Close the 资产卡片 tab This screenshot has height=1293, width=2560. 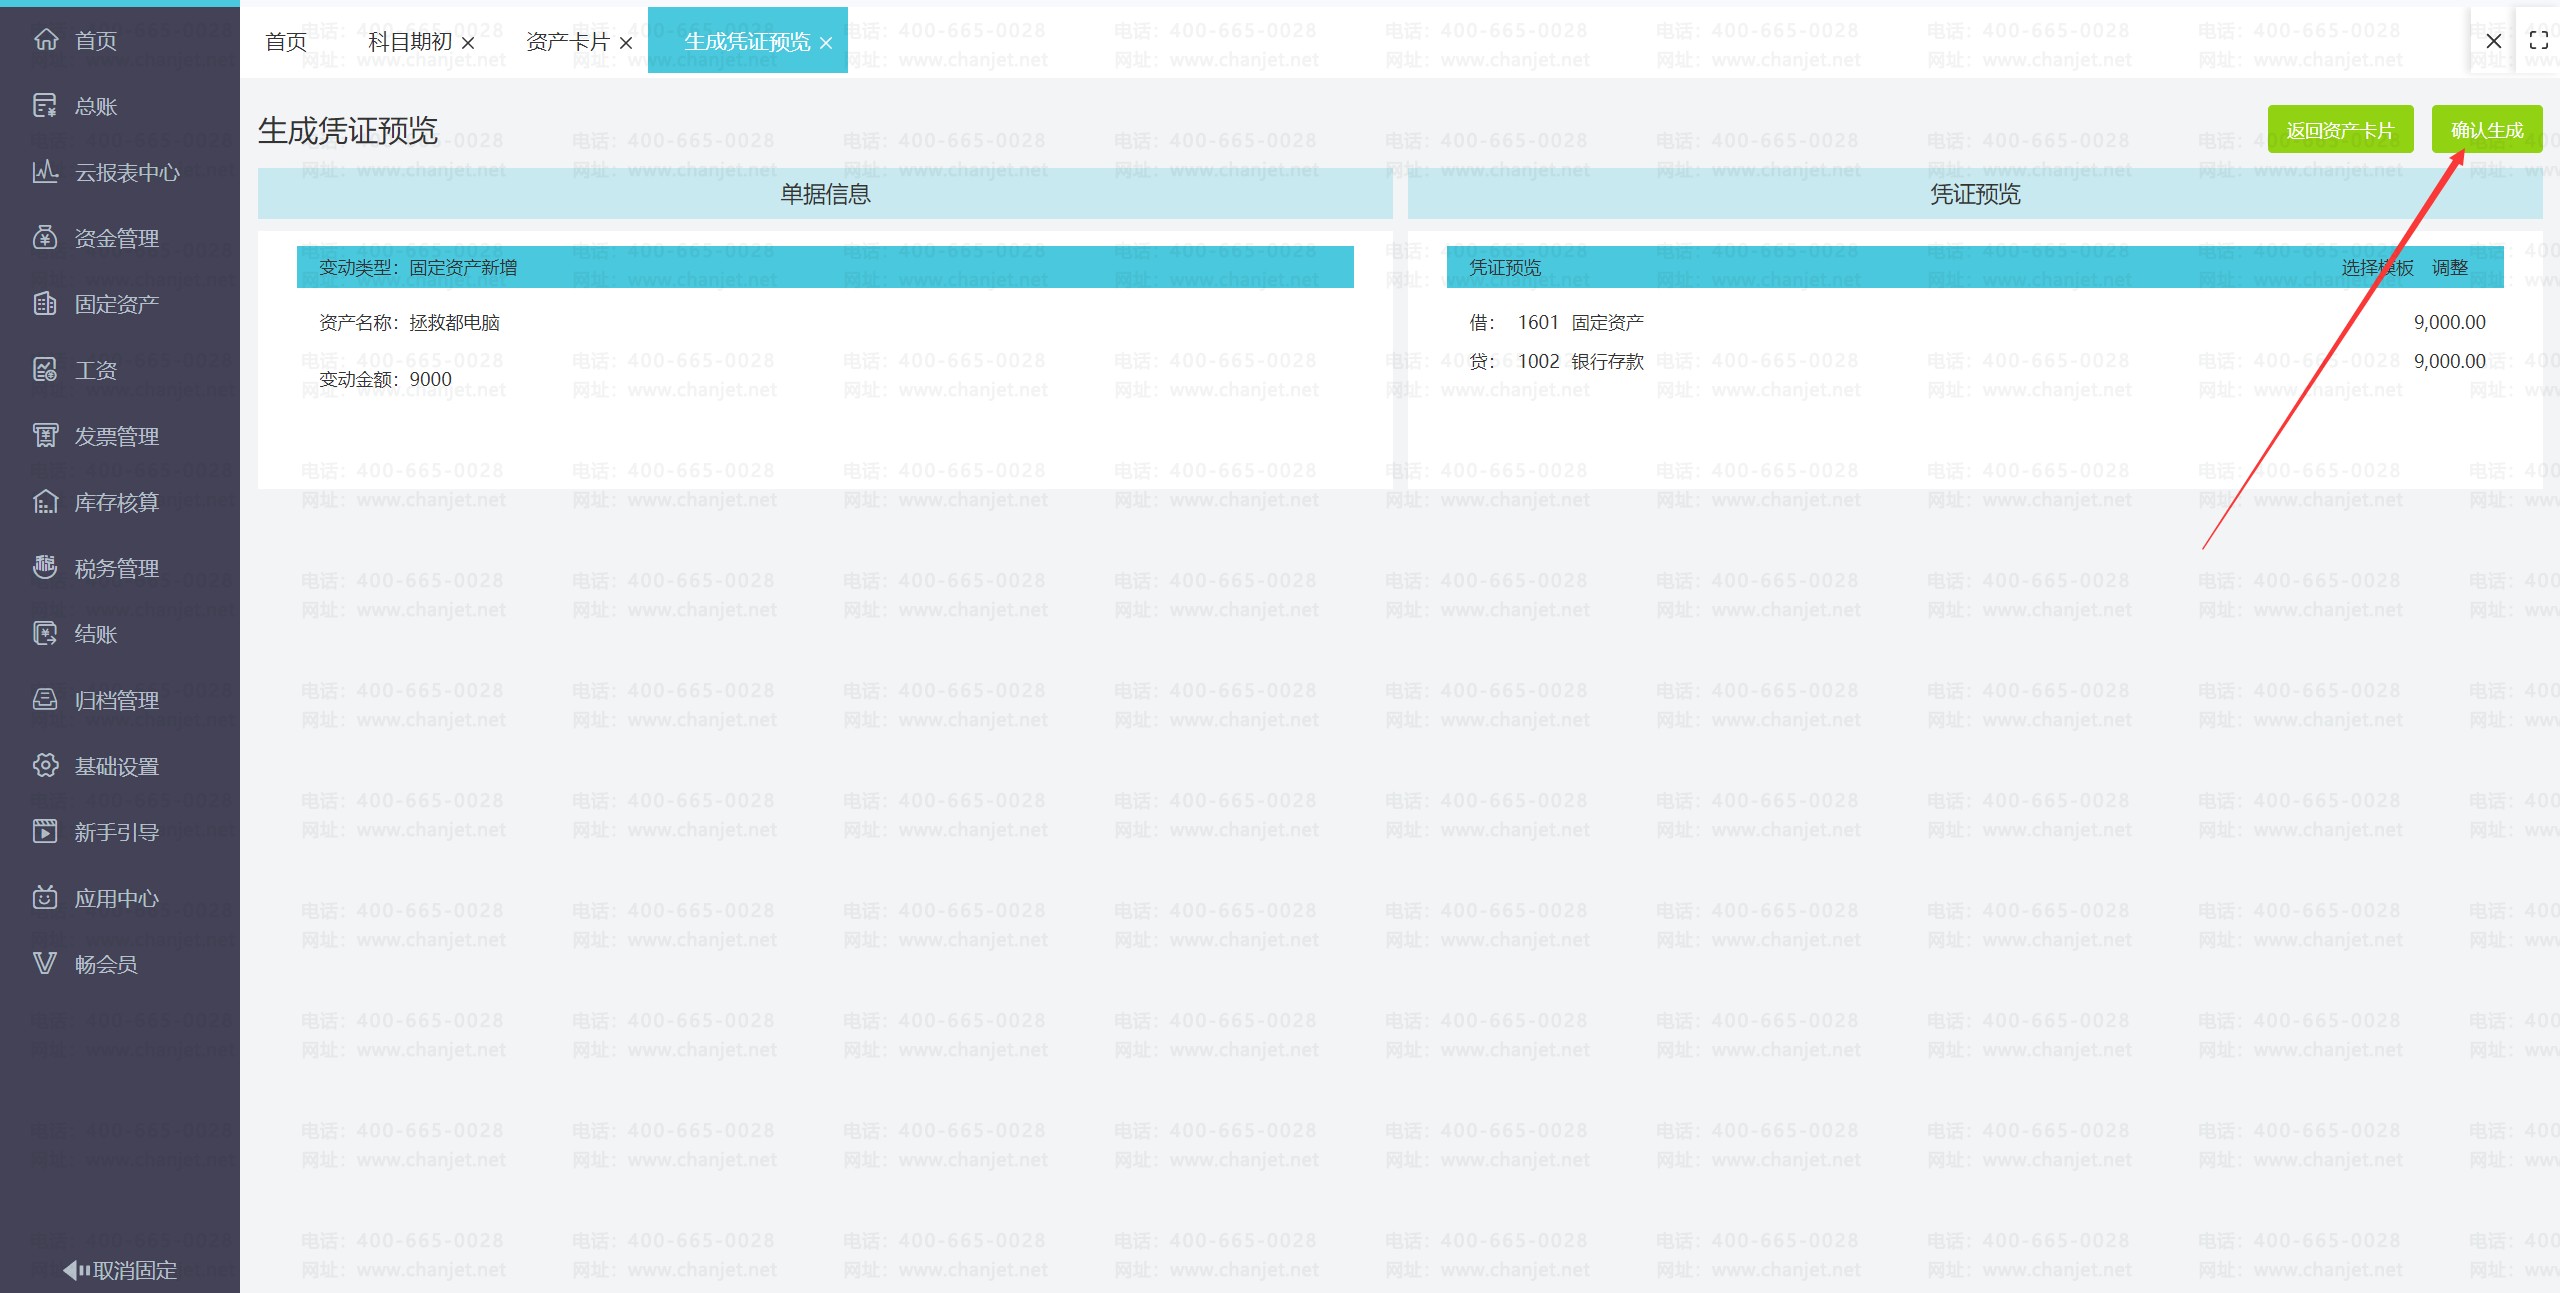pyautogui.click(x=626, y=43)
